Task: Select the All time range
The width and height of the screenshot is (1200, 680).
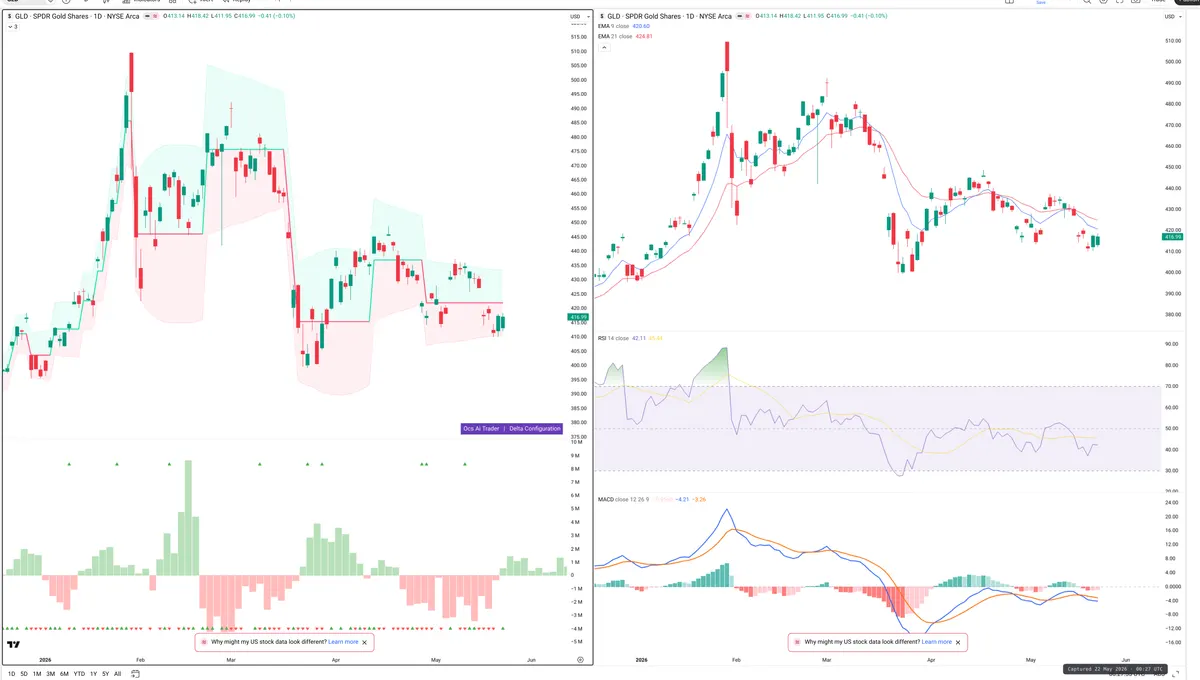Action: point(118,674)
